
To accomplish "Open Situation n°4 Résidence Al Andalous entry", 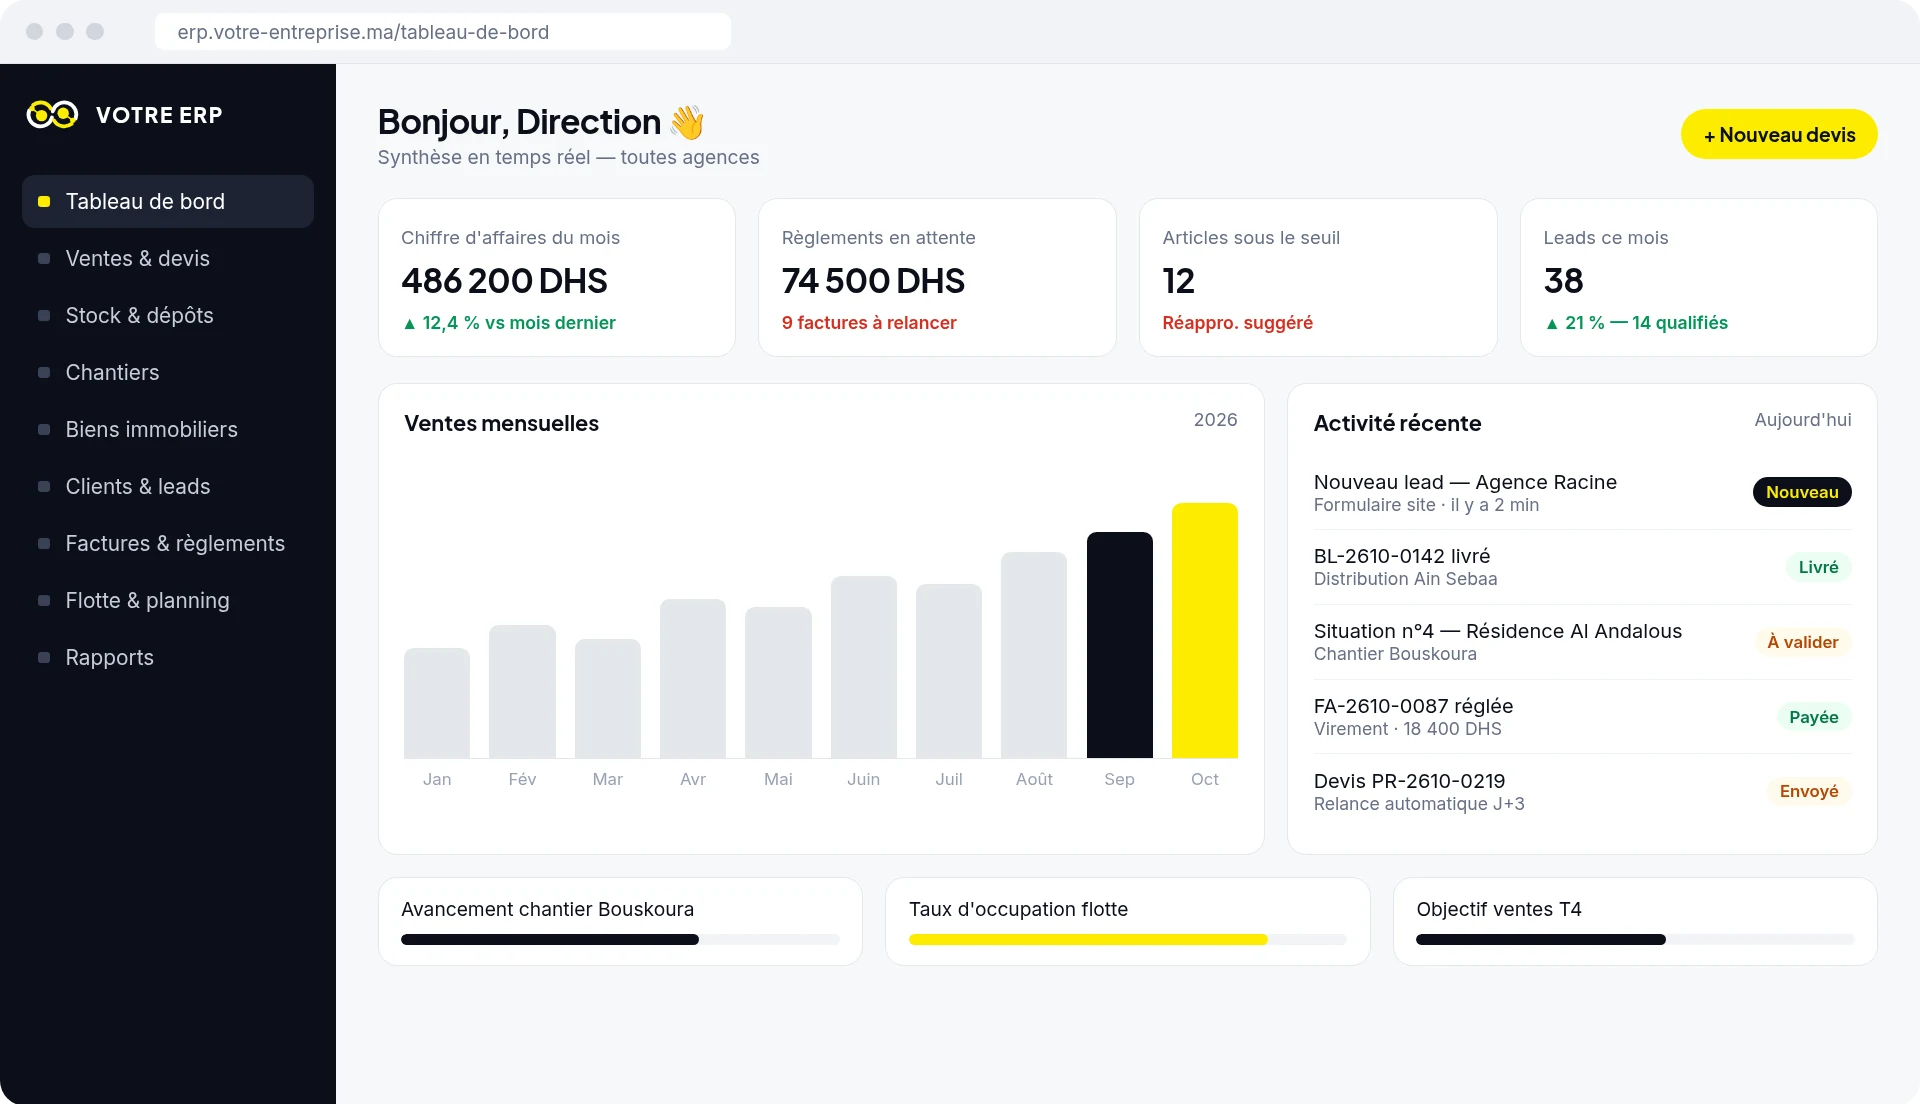I will pyautogui.click(x=1582, y=642).
